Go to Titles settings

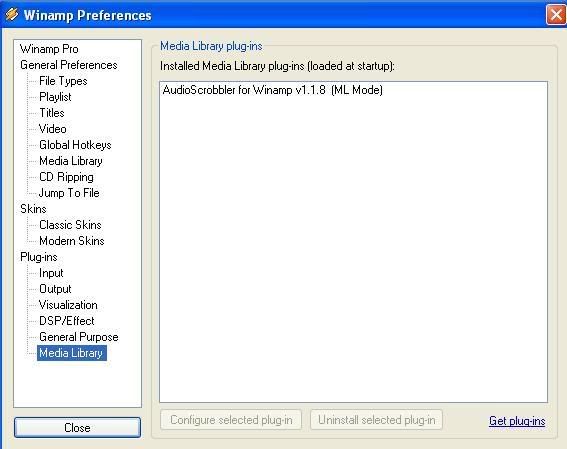pos(52,113)
